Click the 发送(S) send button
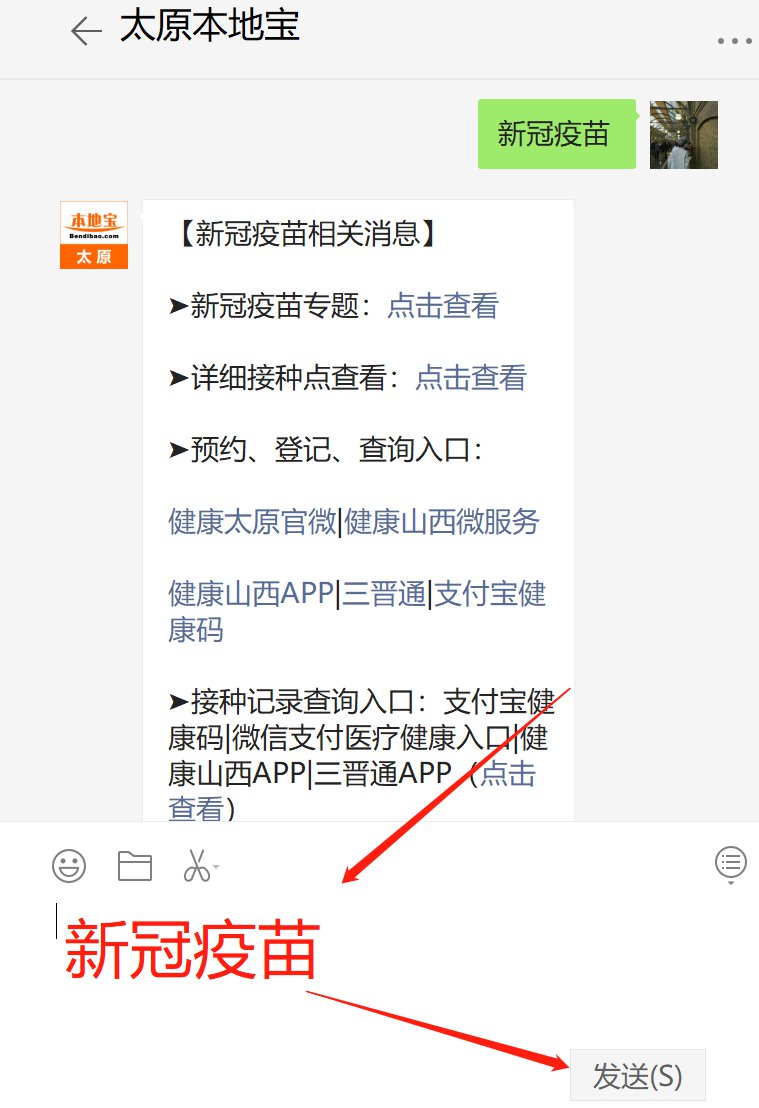 (637, 1075)
